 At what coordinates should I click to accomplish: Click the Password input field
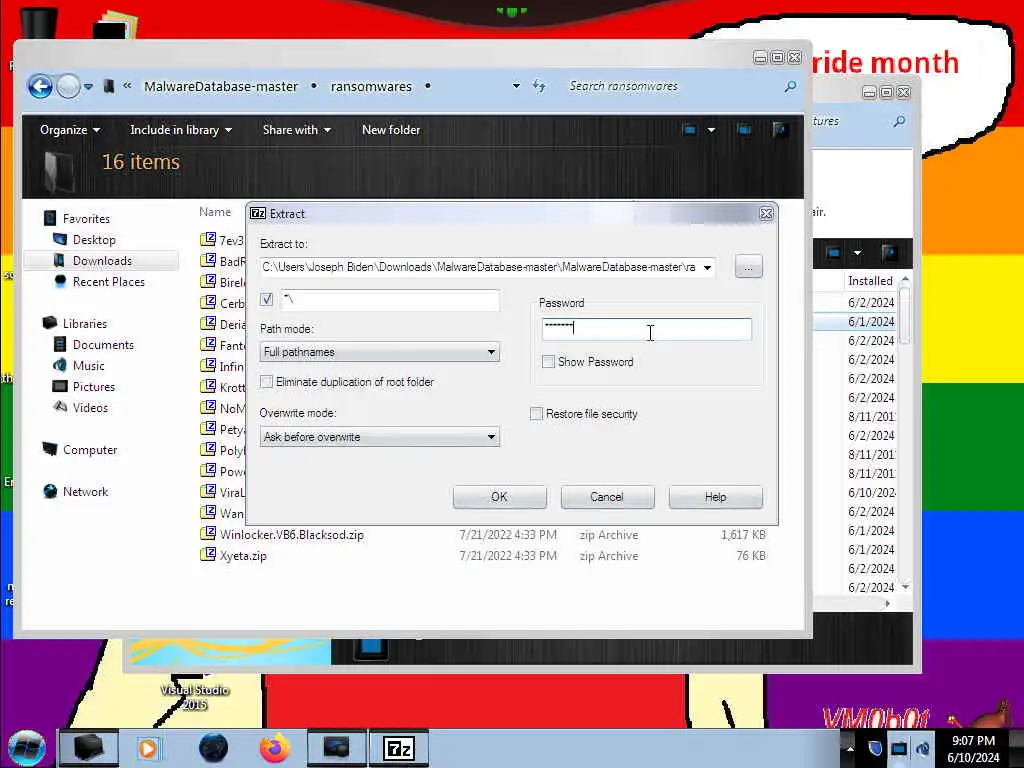(647, 328)
